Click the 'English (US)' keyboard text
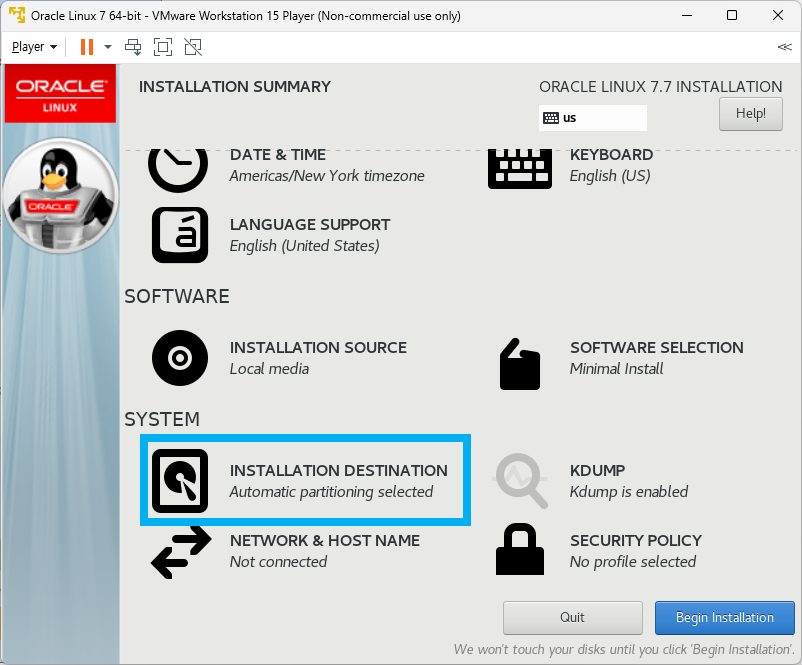Screen dimensions: 802x665 click(x=610, y=176)
